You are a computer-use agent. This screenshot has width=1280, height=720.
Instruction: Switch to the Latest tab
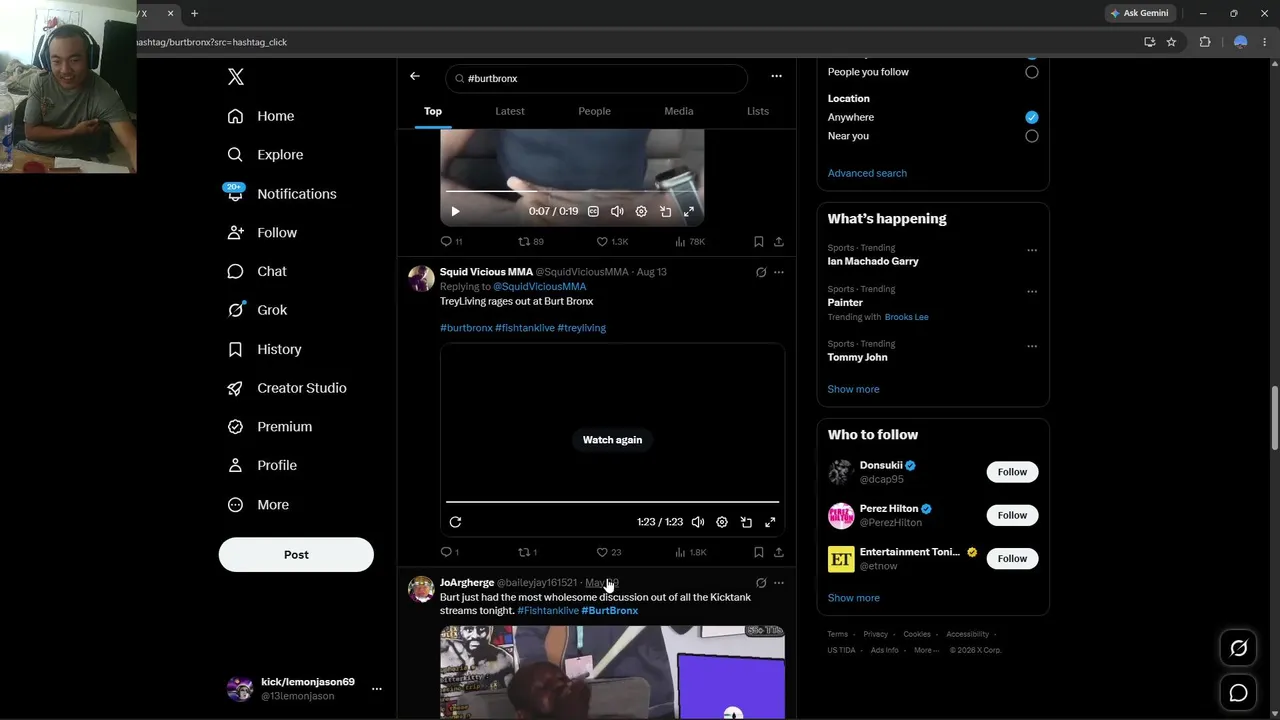(x=510, y=111)
